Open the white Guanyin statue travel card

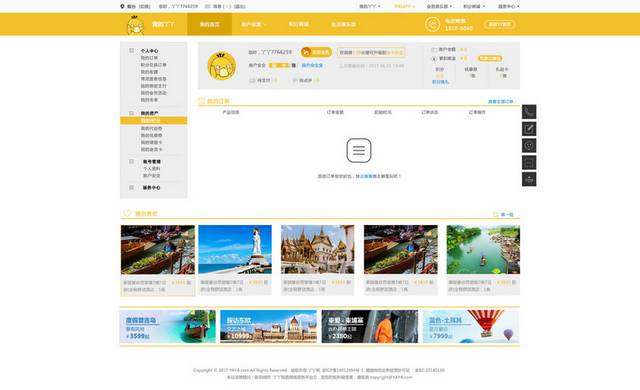pos(235,260)
